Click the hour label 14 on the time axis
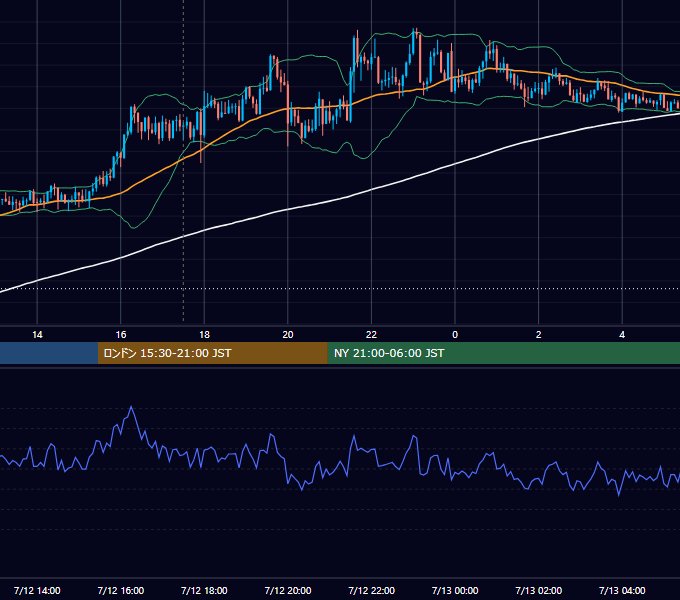 [x=37, y=335]
